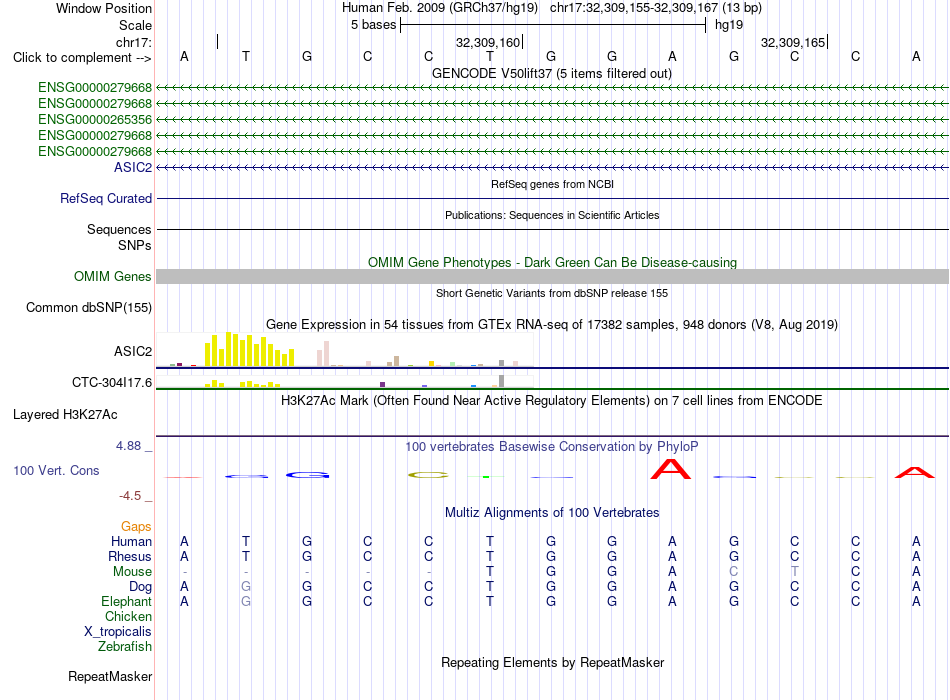This screenshot has width=950, height=700.
Task: Click the olive C logo in PhyloP track
Action: [x=428, y=475]
